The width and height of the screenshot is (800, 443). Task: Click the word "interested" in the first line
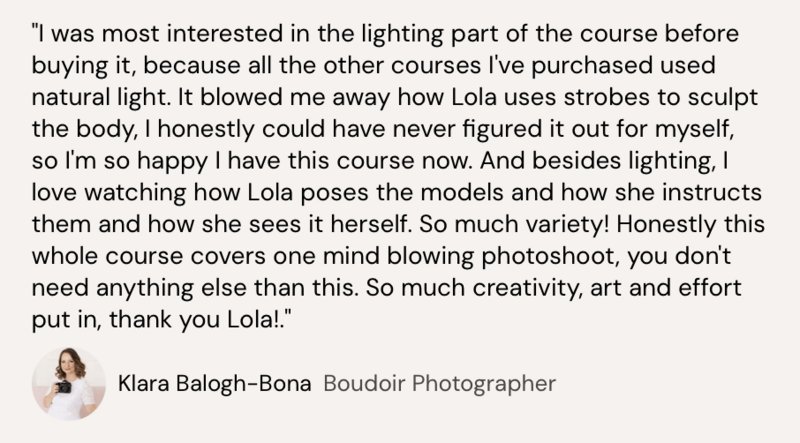click(x=224, y=34)
